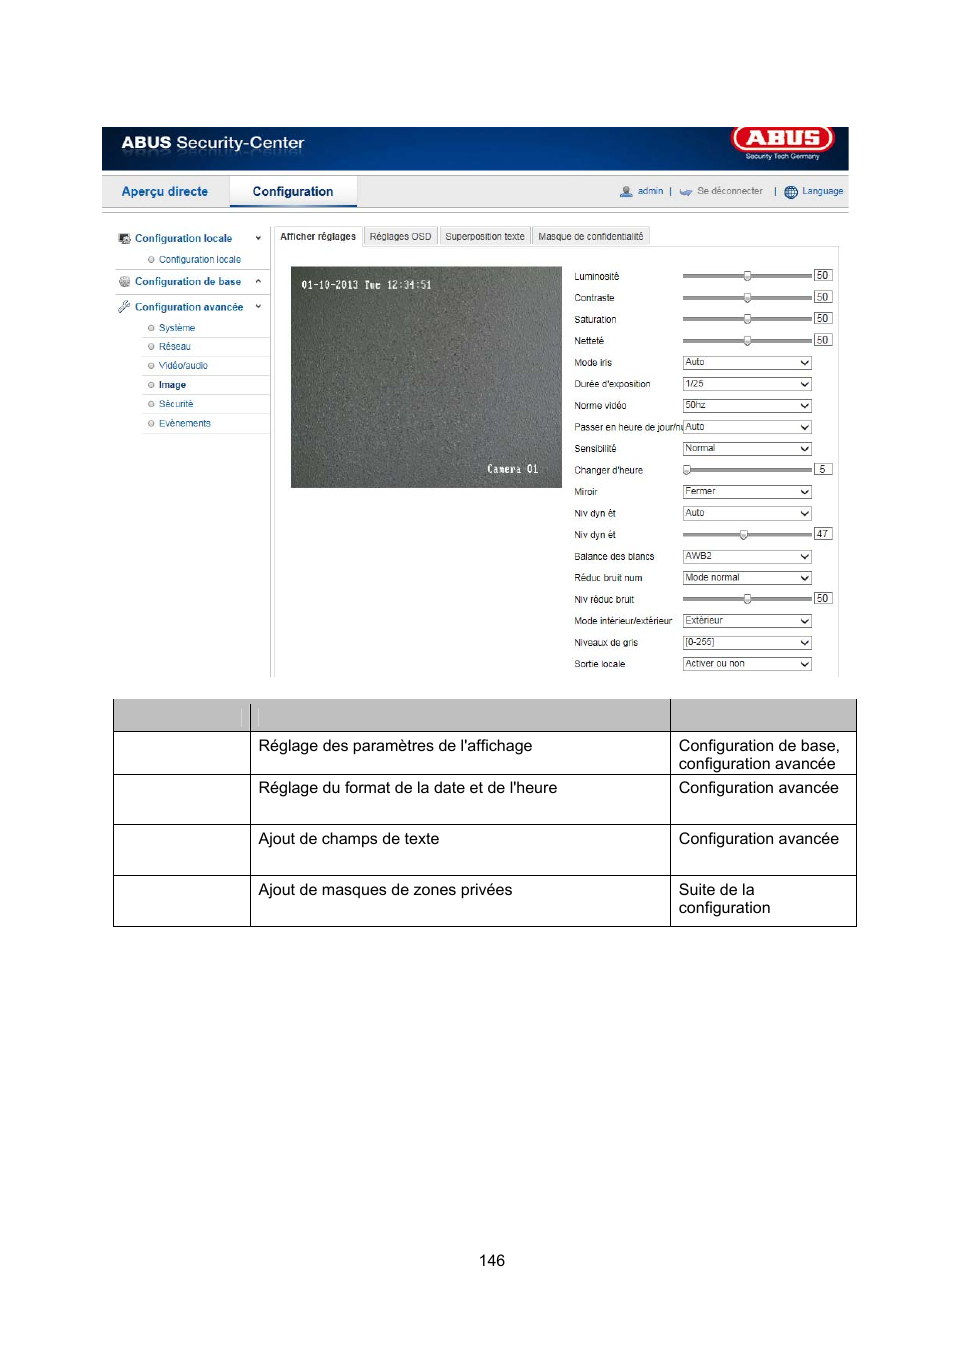Click the Configuration de base gear icon

tap(124, 282)
